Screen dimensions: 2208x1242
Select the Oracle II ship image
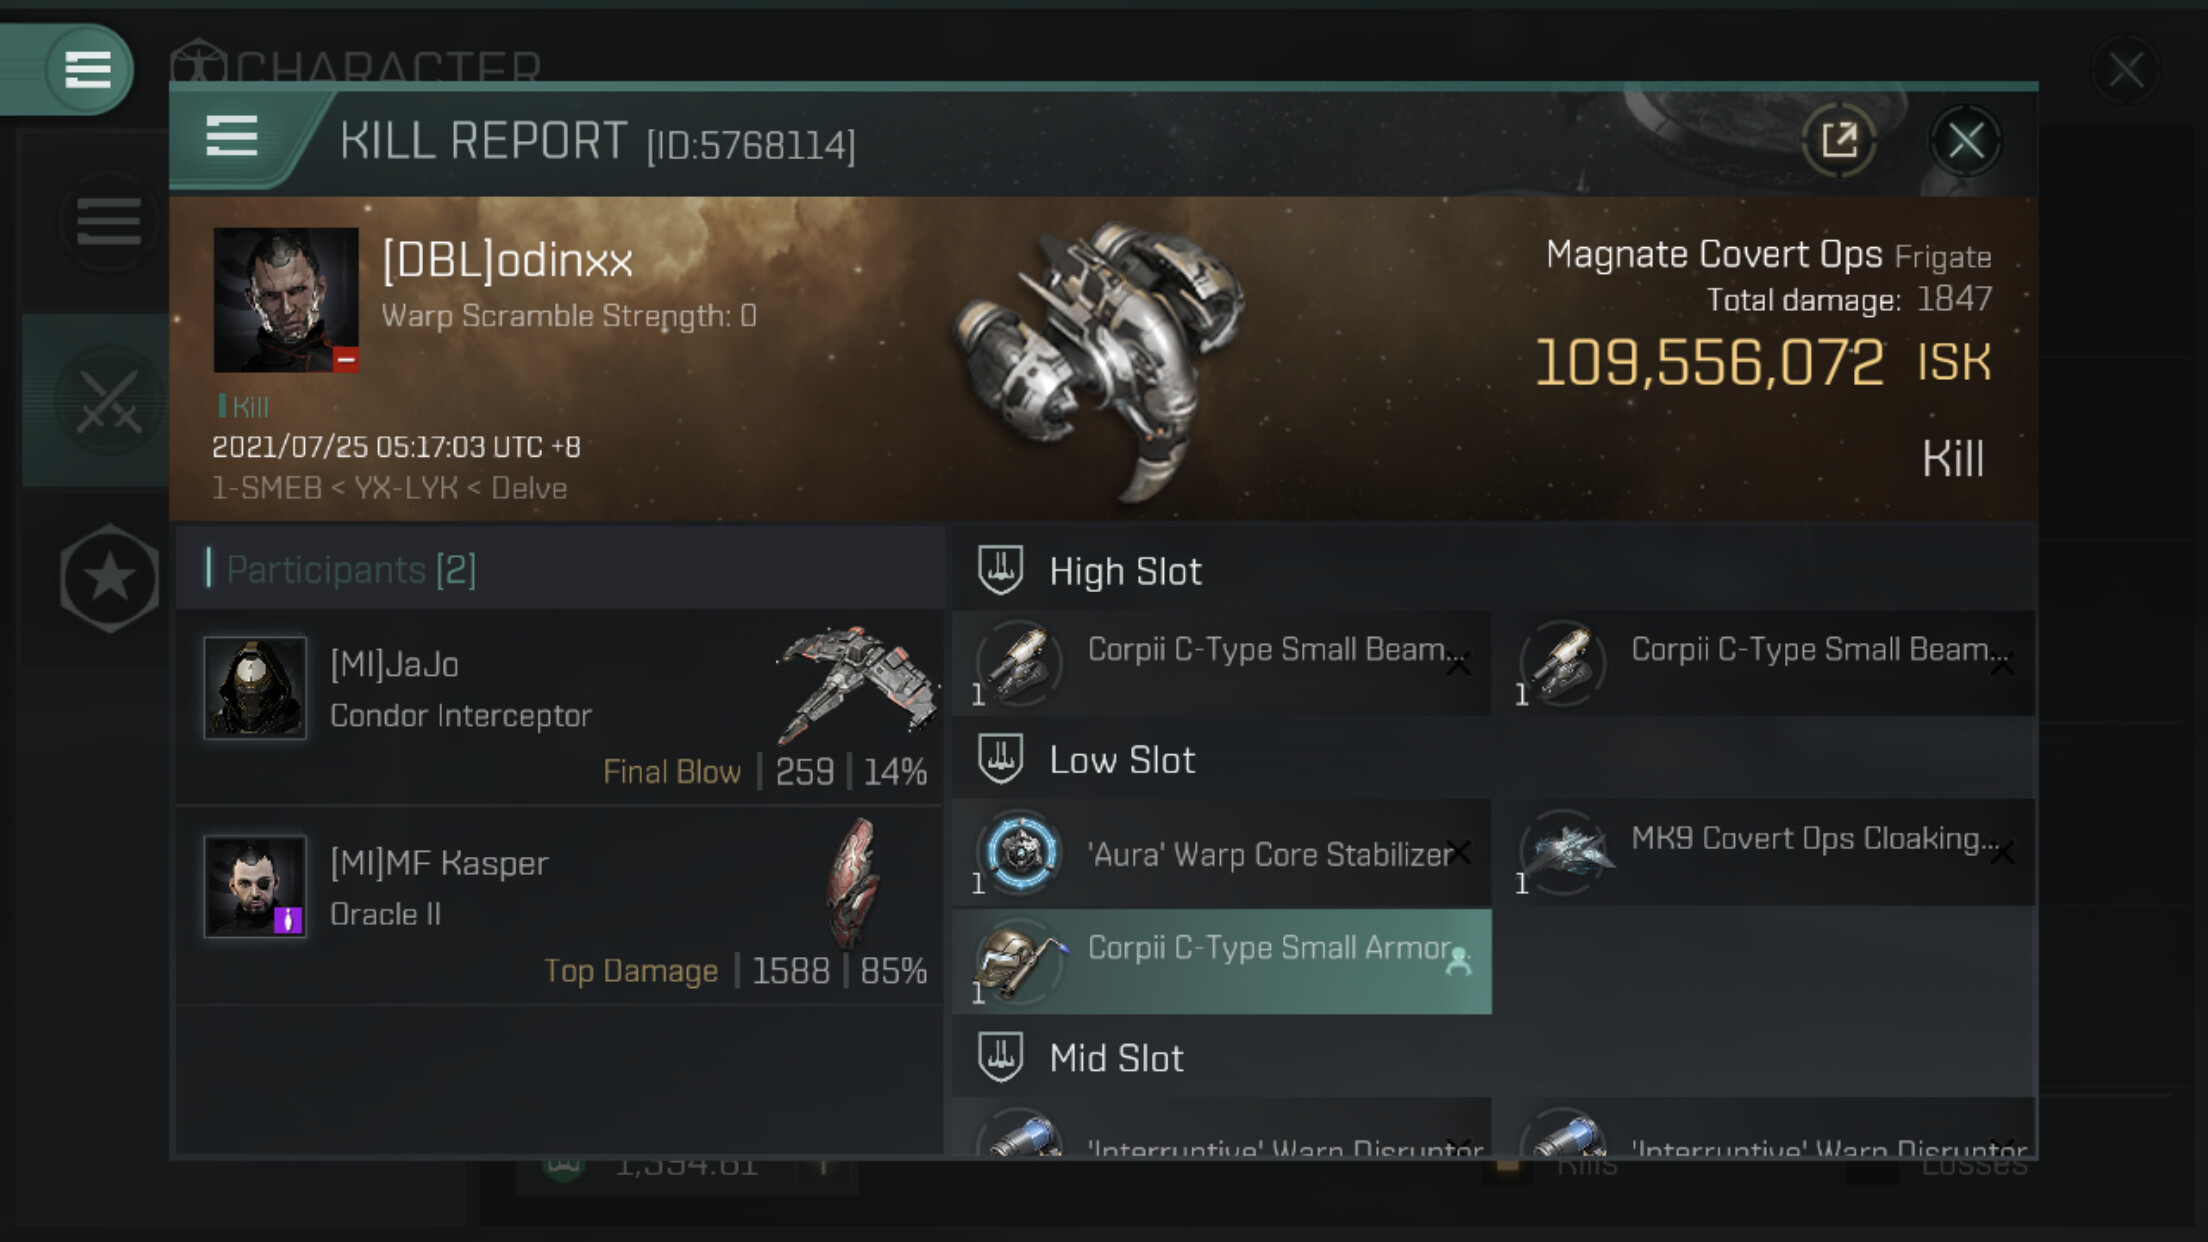[x=853, y=882]
